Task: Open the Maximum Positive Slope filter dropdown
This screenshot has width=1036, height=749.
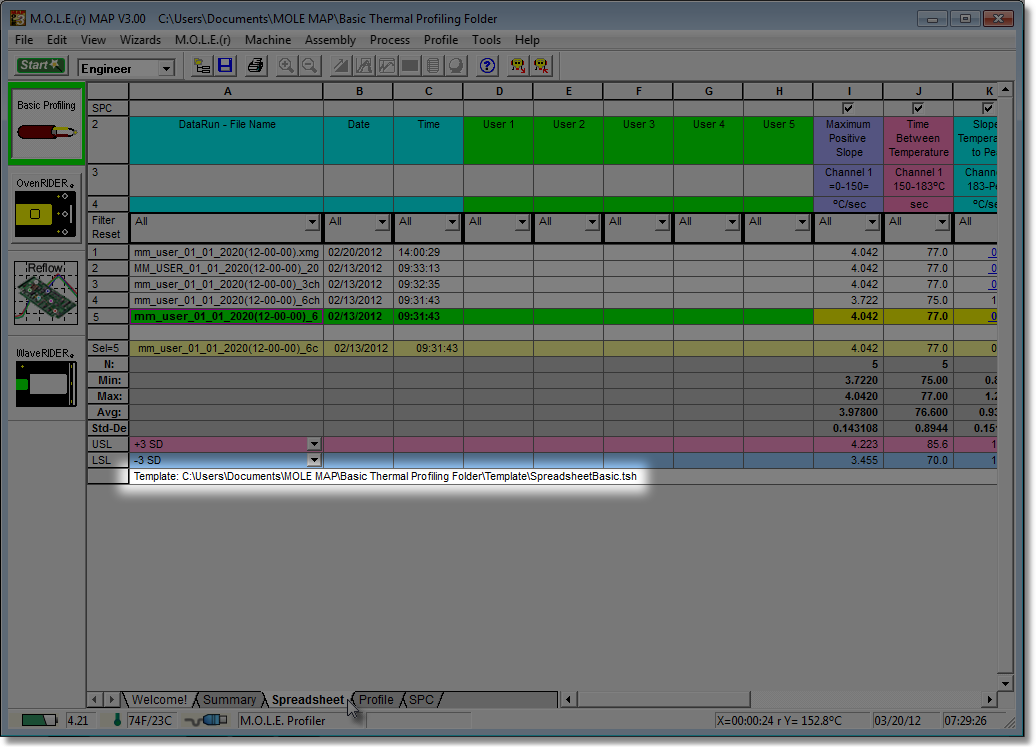Action: [x=873, y=222]
